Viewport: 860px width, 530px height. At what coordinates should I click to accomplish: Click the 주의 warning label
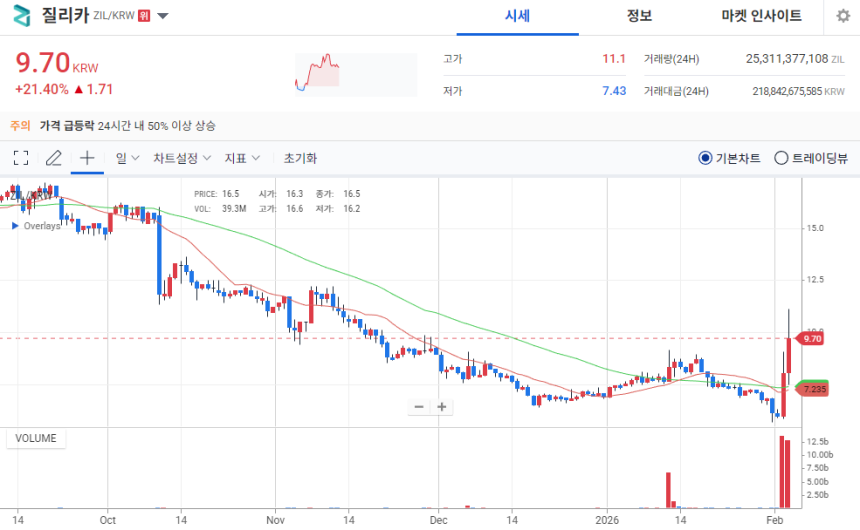(20, 126)
